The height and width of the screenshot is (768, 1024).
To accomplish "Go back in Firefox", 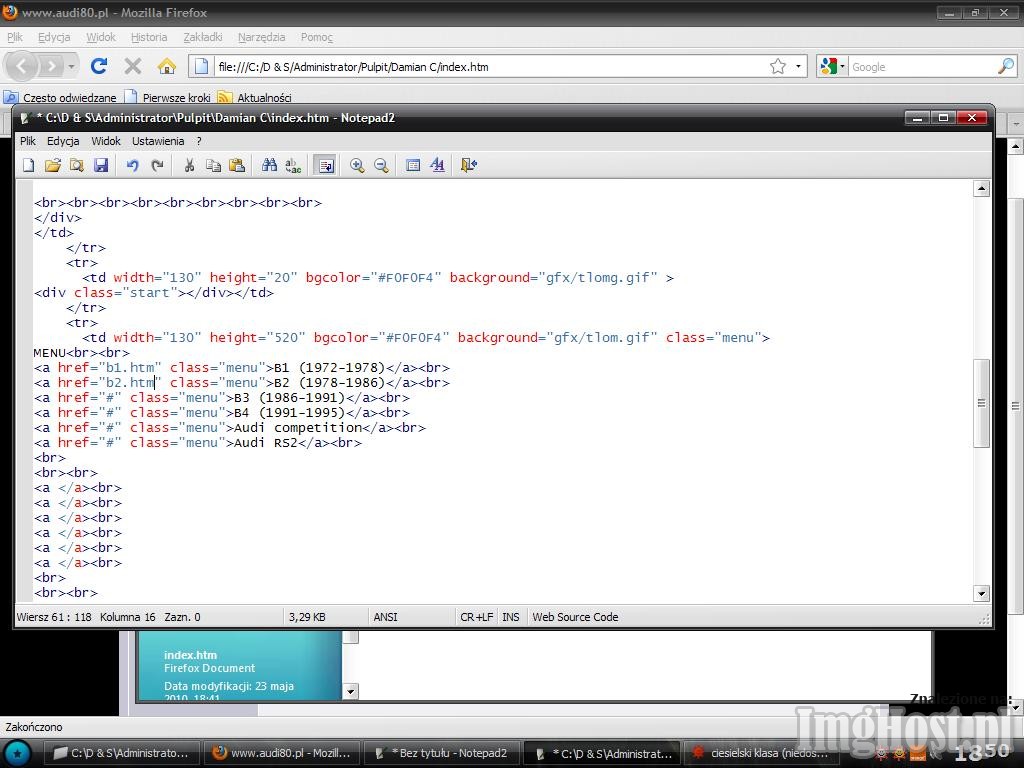I will click(x=22, y=66).
